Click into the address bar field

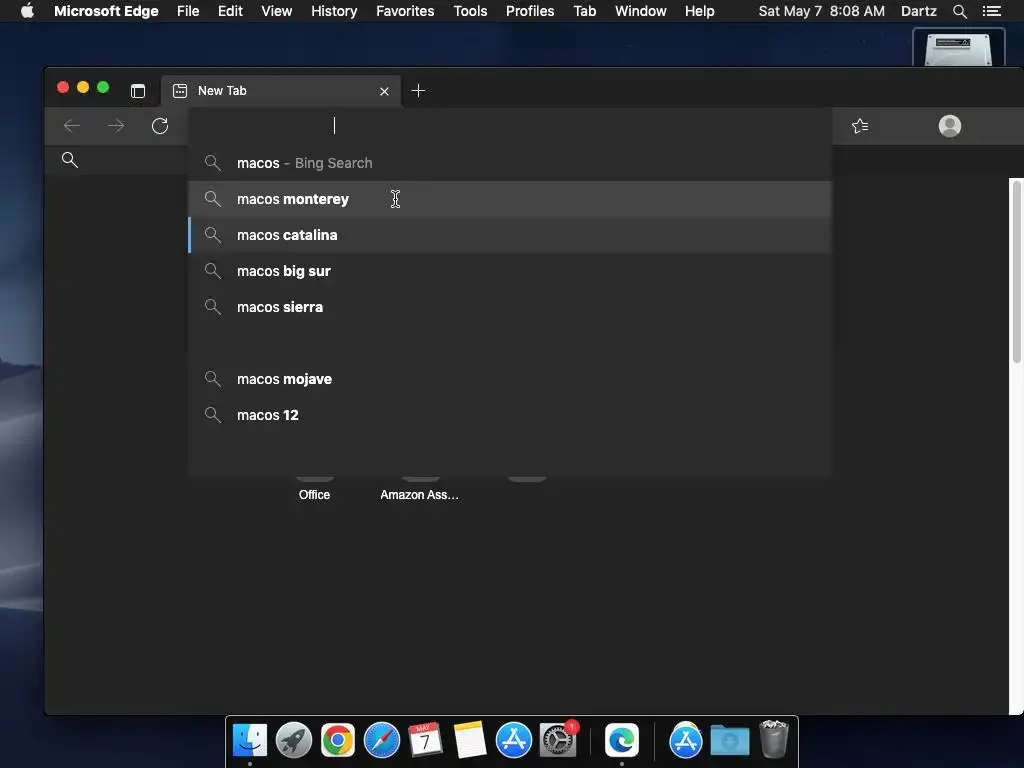point(509,125)
